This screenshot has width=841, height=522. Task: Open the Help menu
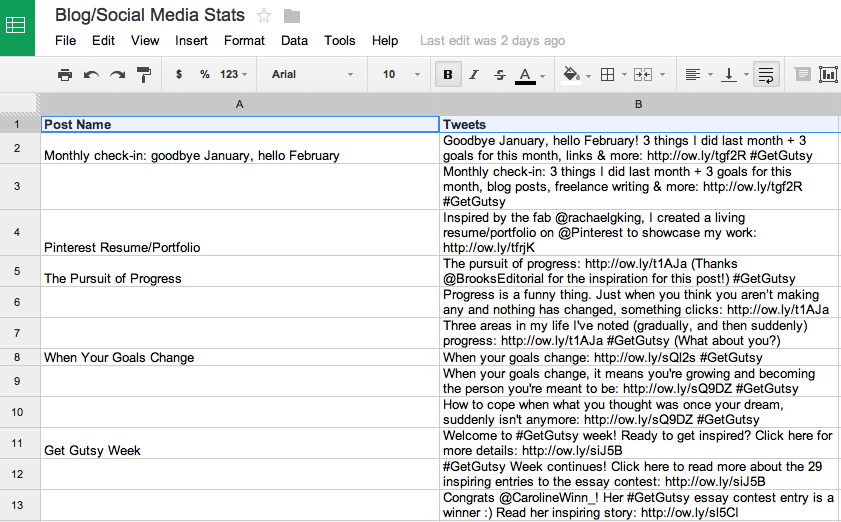tap(385, 41)
